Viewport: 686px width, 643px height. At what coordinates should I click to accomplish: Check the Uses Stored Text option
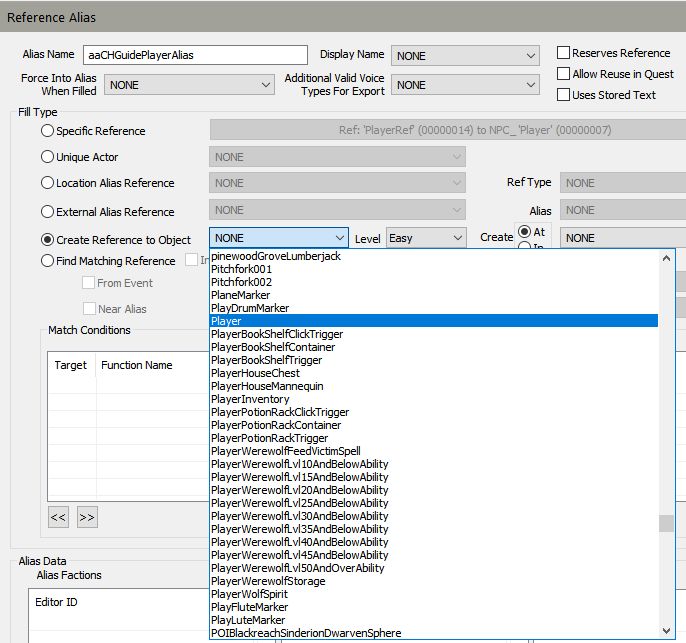click(x=564, y=95)
